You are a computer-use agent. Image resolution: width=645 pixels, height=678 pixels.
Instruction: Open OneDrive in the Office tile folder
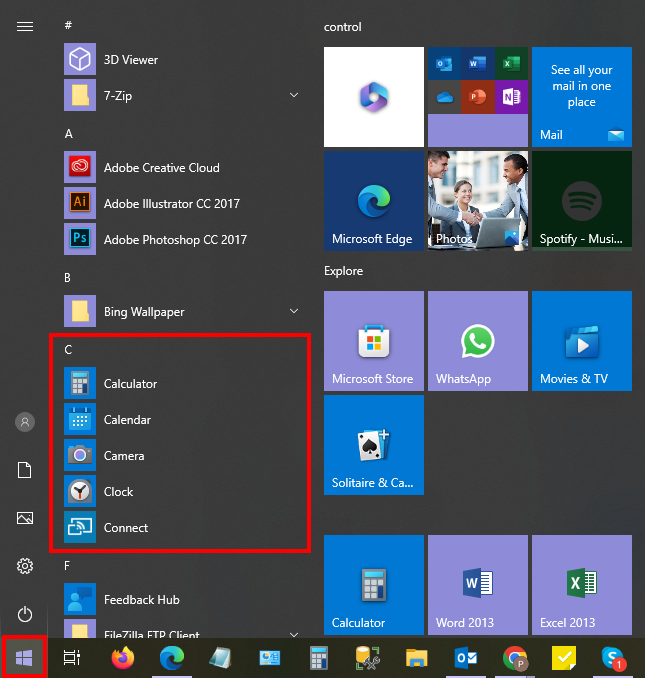(444, 97)
